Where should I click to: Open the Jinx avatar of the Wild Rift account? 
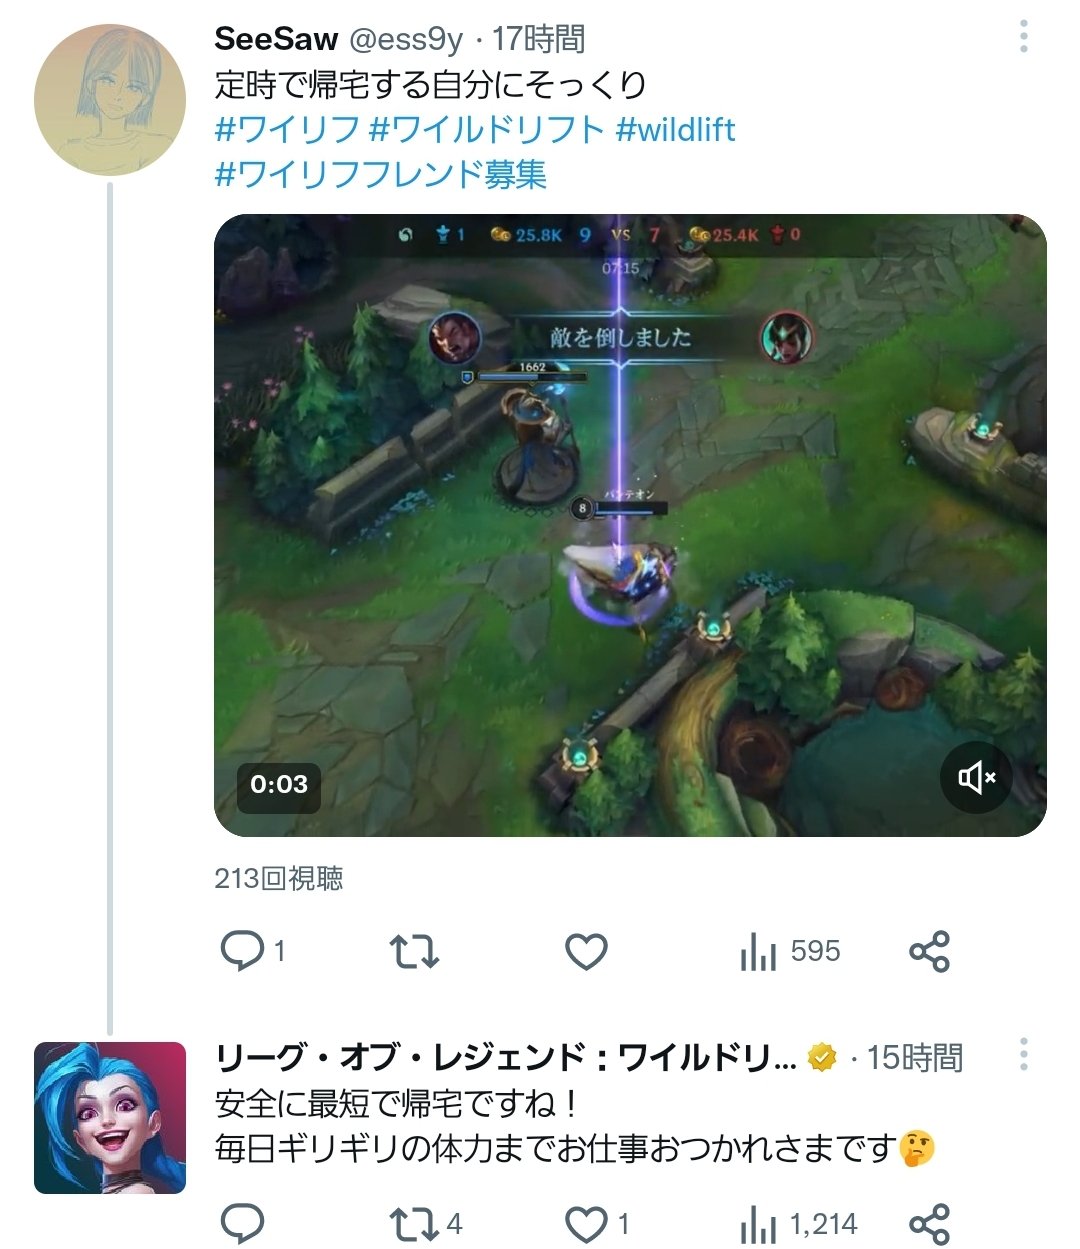110,1118
